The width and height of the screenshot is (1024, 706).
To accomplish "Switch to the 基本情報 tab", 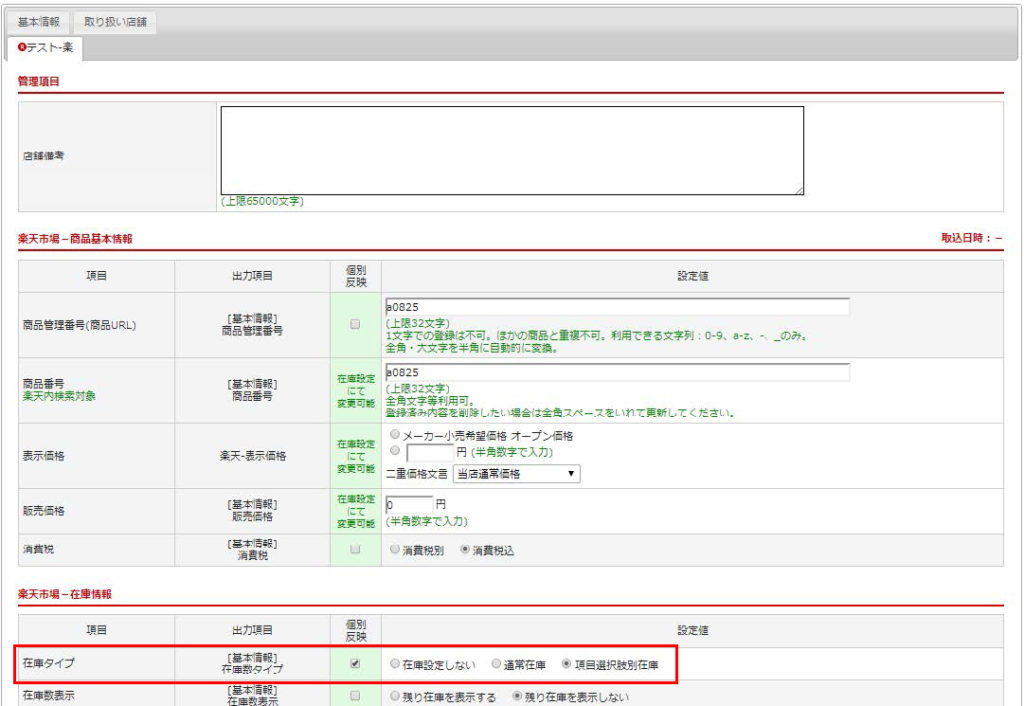I will click(39, 22).
